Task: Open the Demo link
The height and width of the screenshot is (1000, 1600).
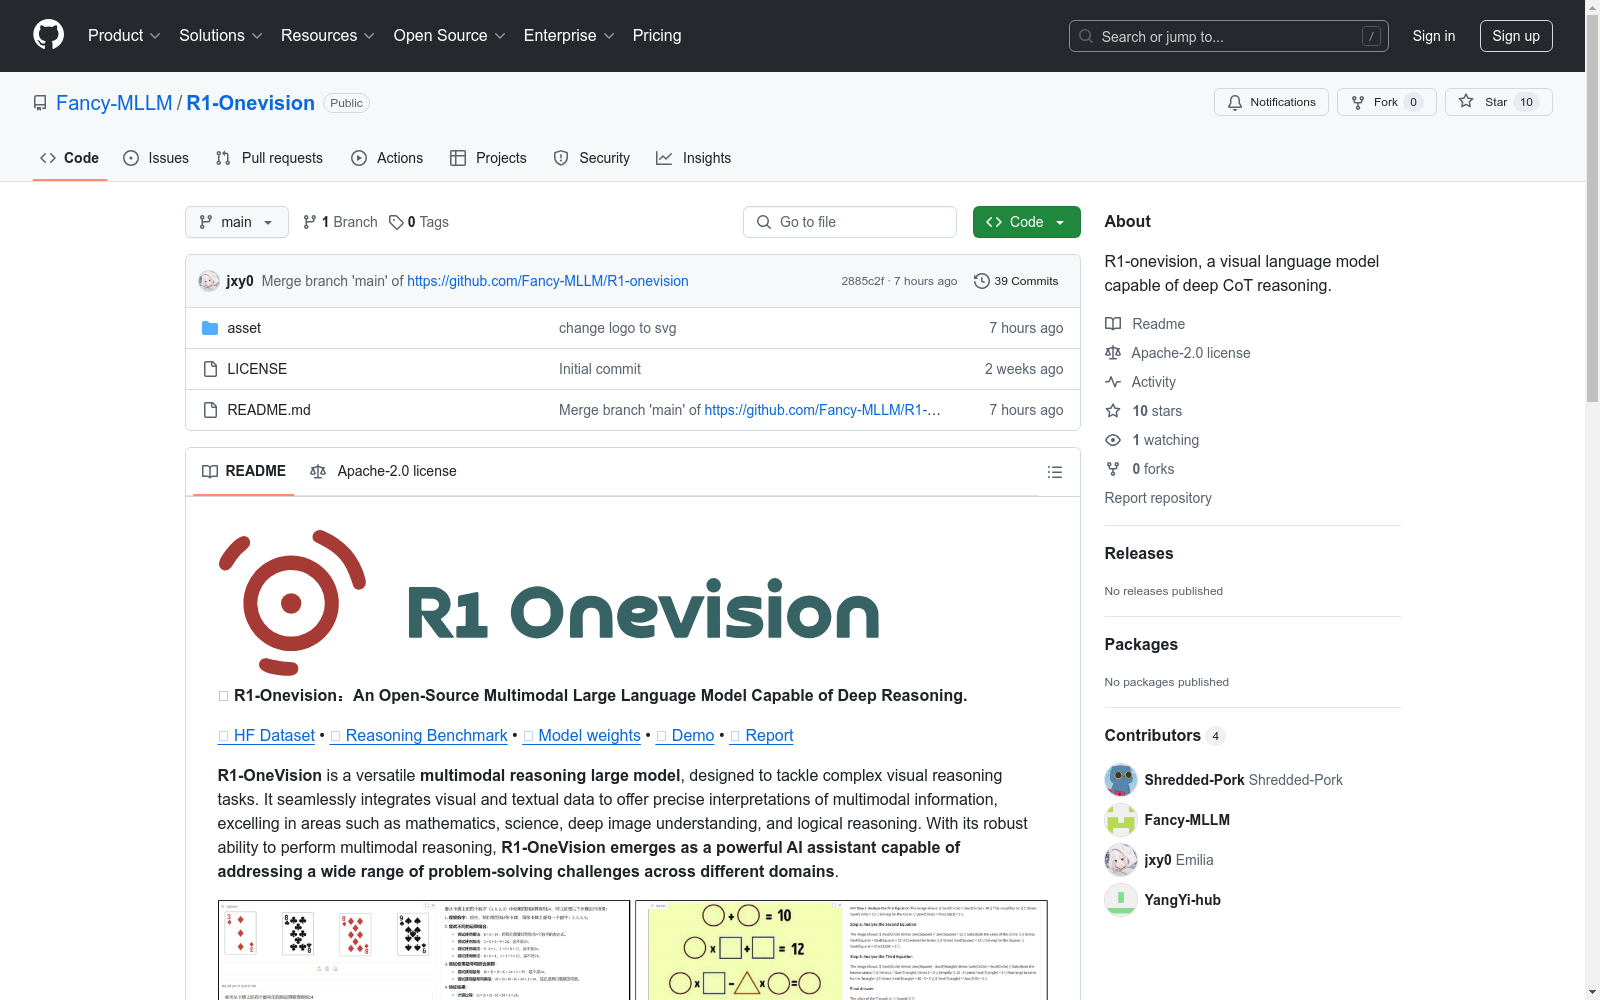Action: click(x=685, y=735)
